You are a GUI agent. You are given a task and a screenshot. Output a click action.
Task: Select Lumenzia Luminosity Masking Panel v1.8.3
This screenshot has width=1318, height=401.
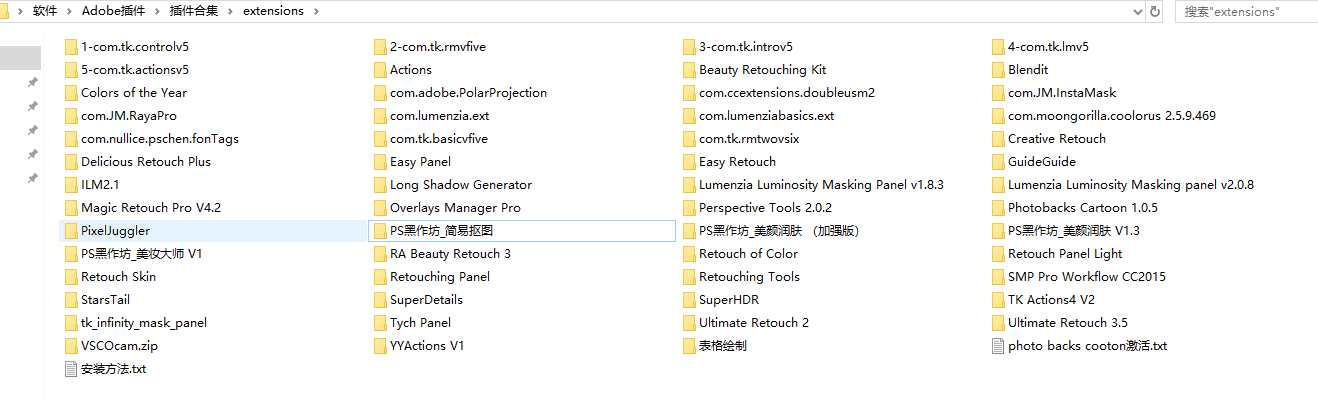pyautogui.click(x=821, y=185)
